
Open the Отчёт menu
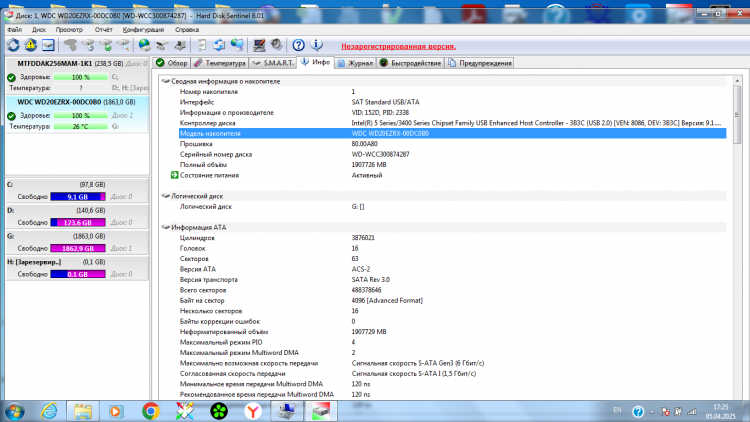(103, 30)
